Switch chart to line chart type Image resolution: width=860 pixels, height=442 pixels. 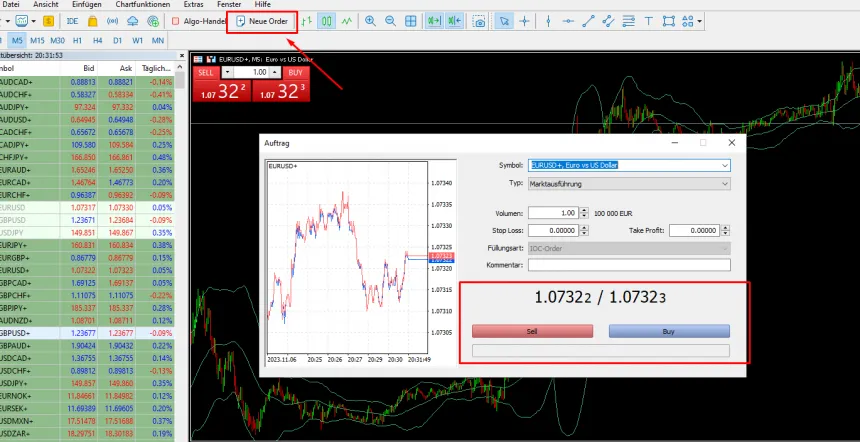[x=347, y=21]
